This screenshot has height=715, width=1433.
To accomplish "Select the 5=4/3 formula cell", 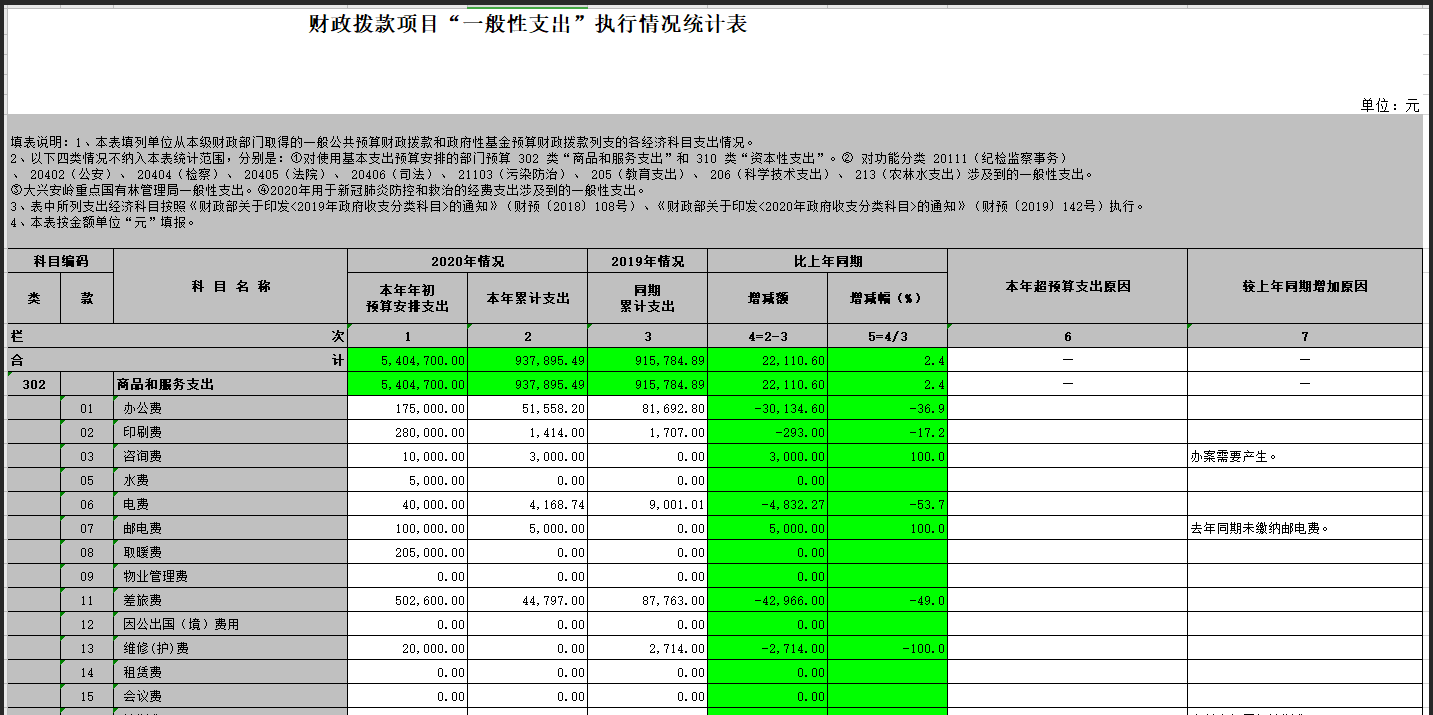I will pos(888,336).
